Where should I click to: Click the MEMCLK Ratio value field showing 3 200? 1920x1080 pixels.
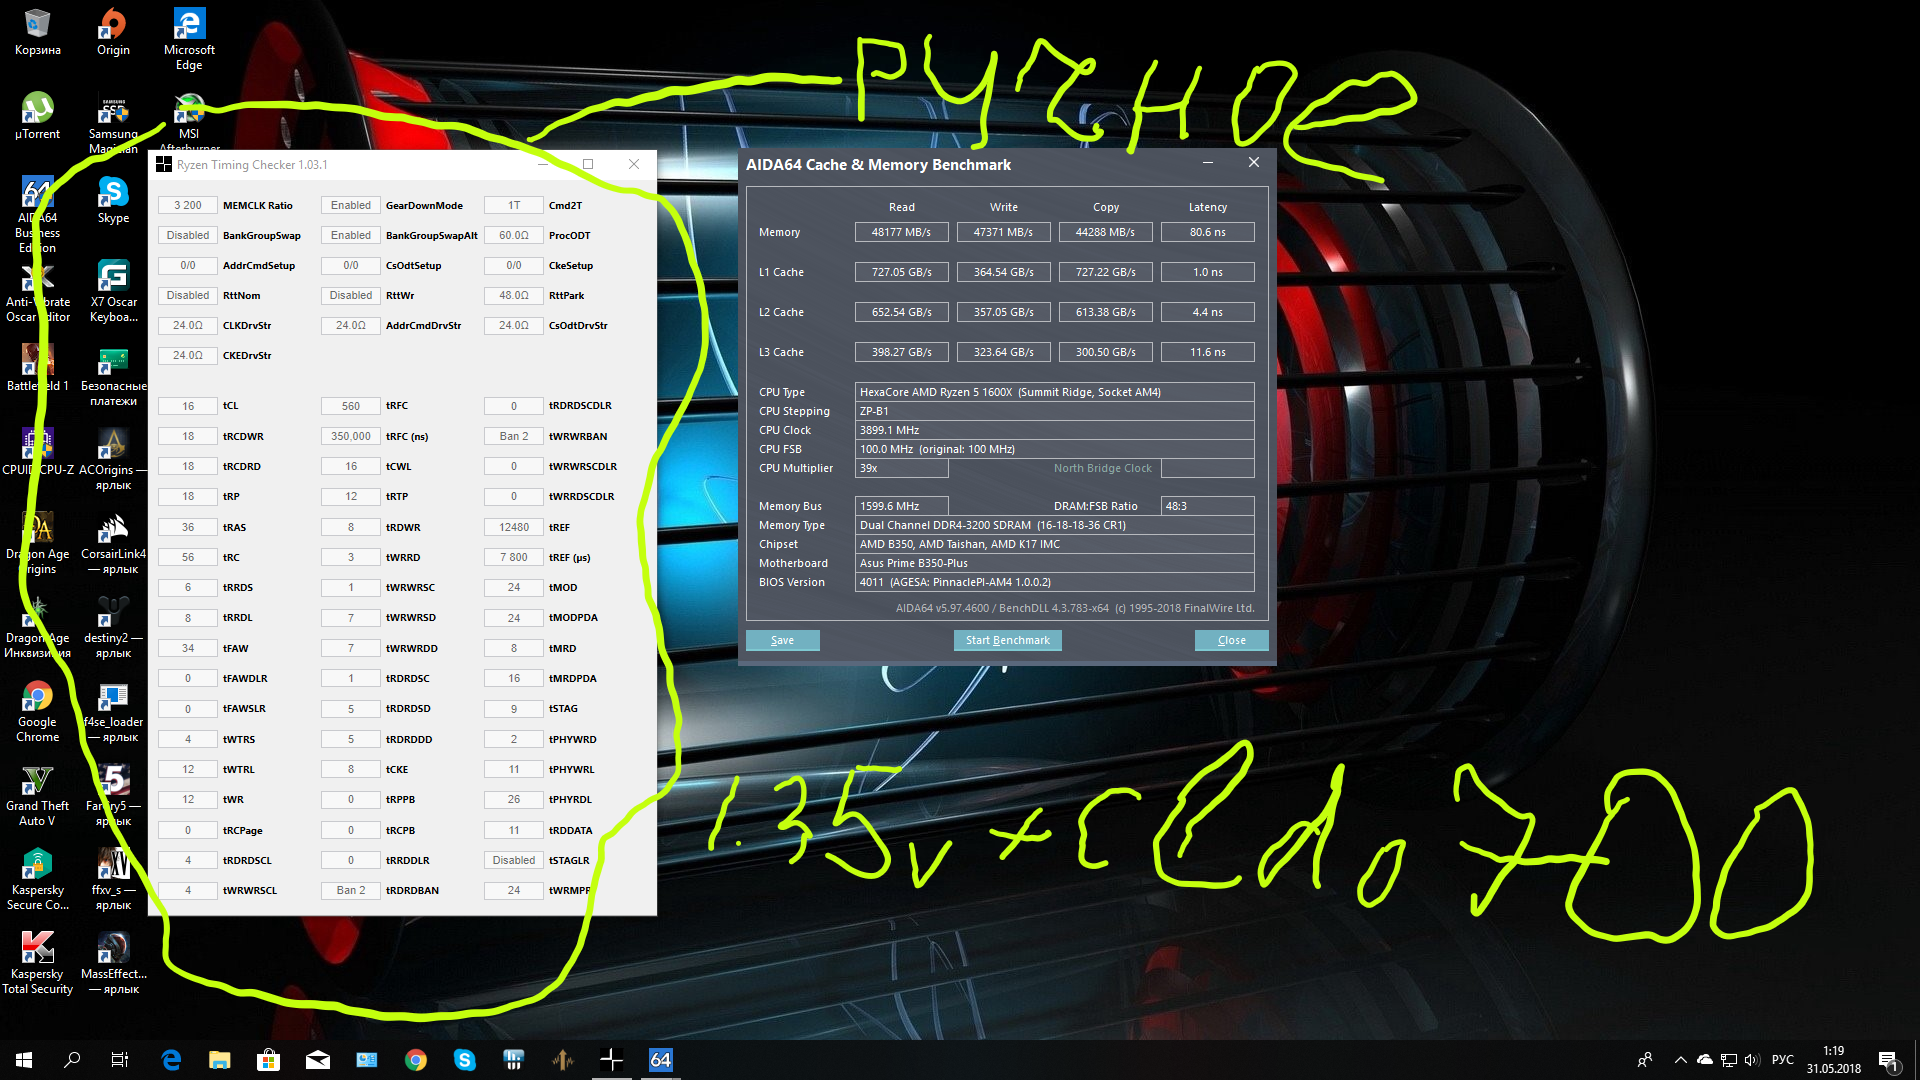188,205
